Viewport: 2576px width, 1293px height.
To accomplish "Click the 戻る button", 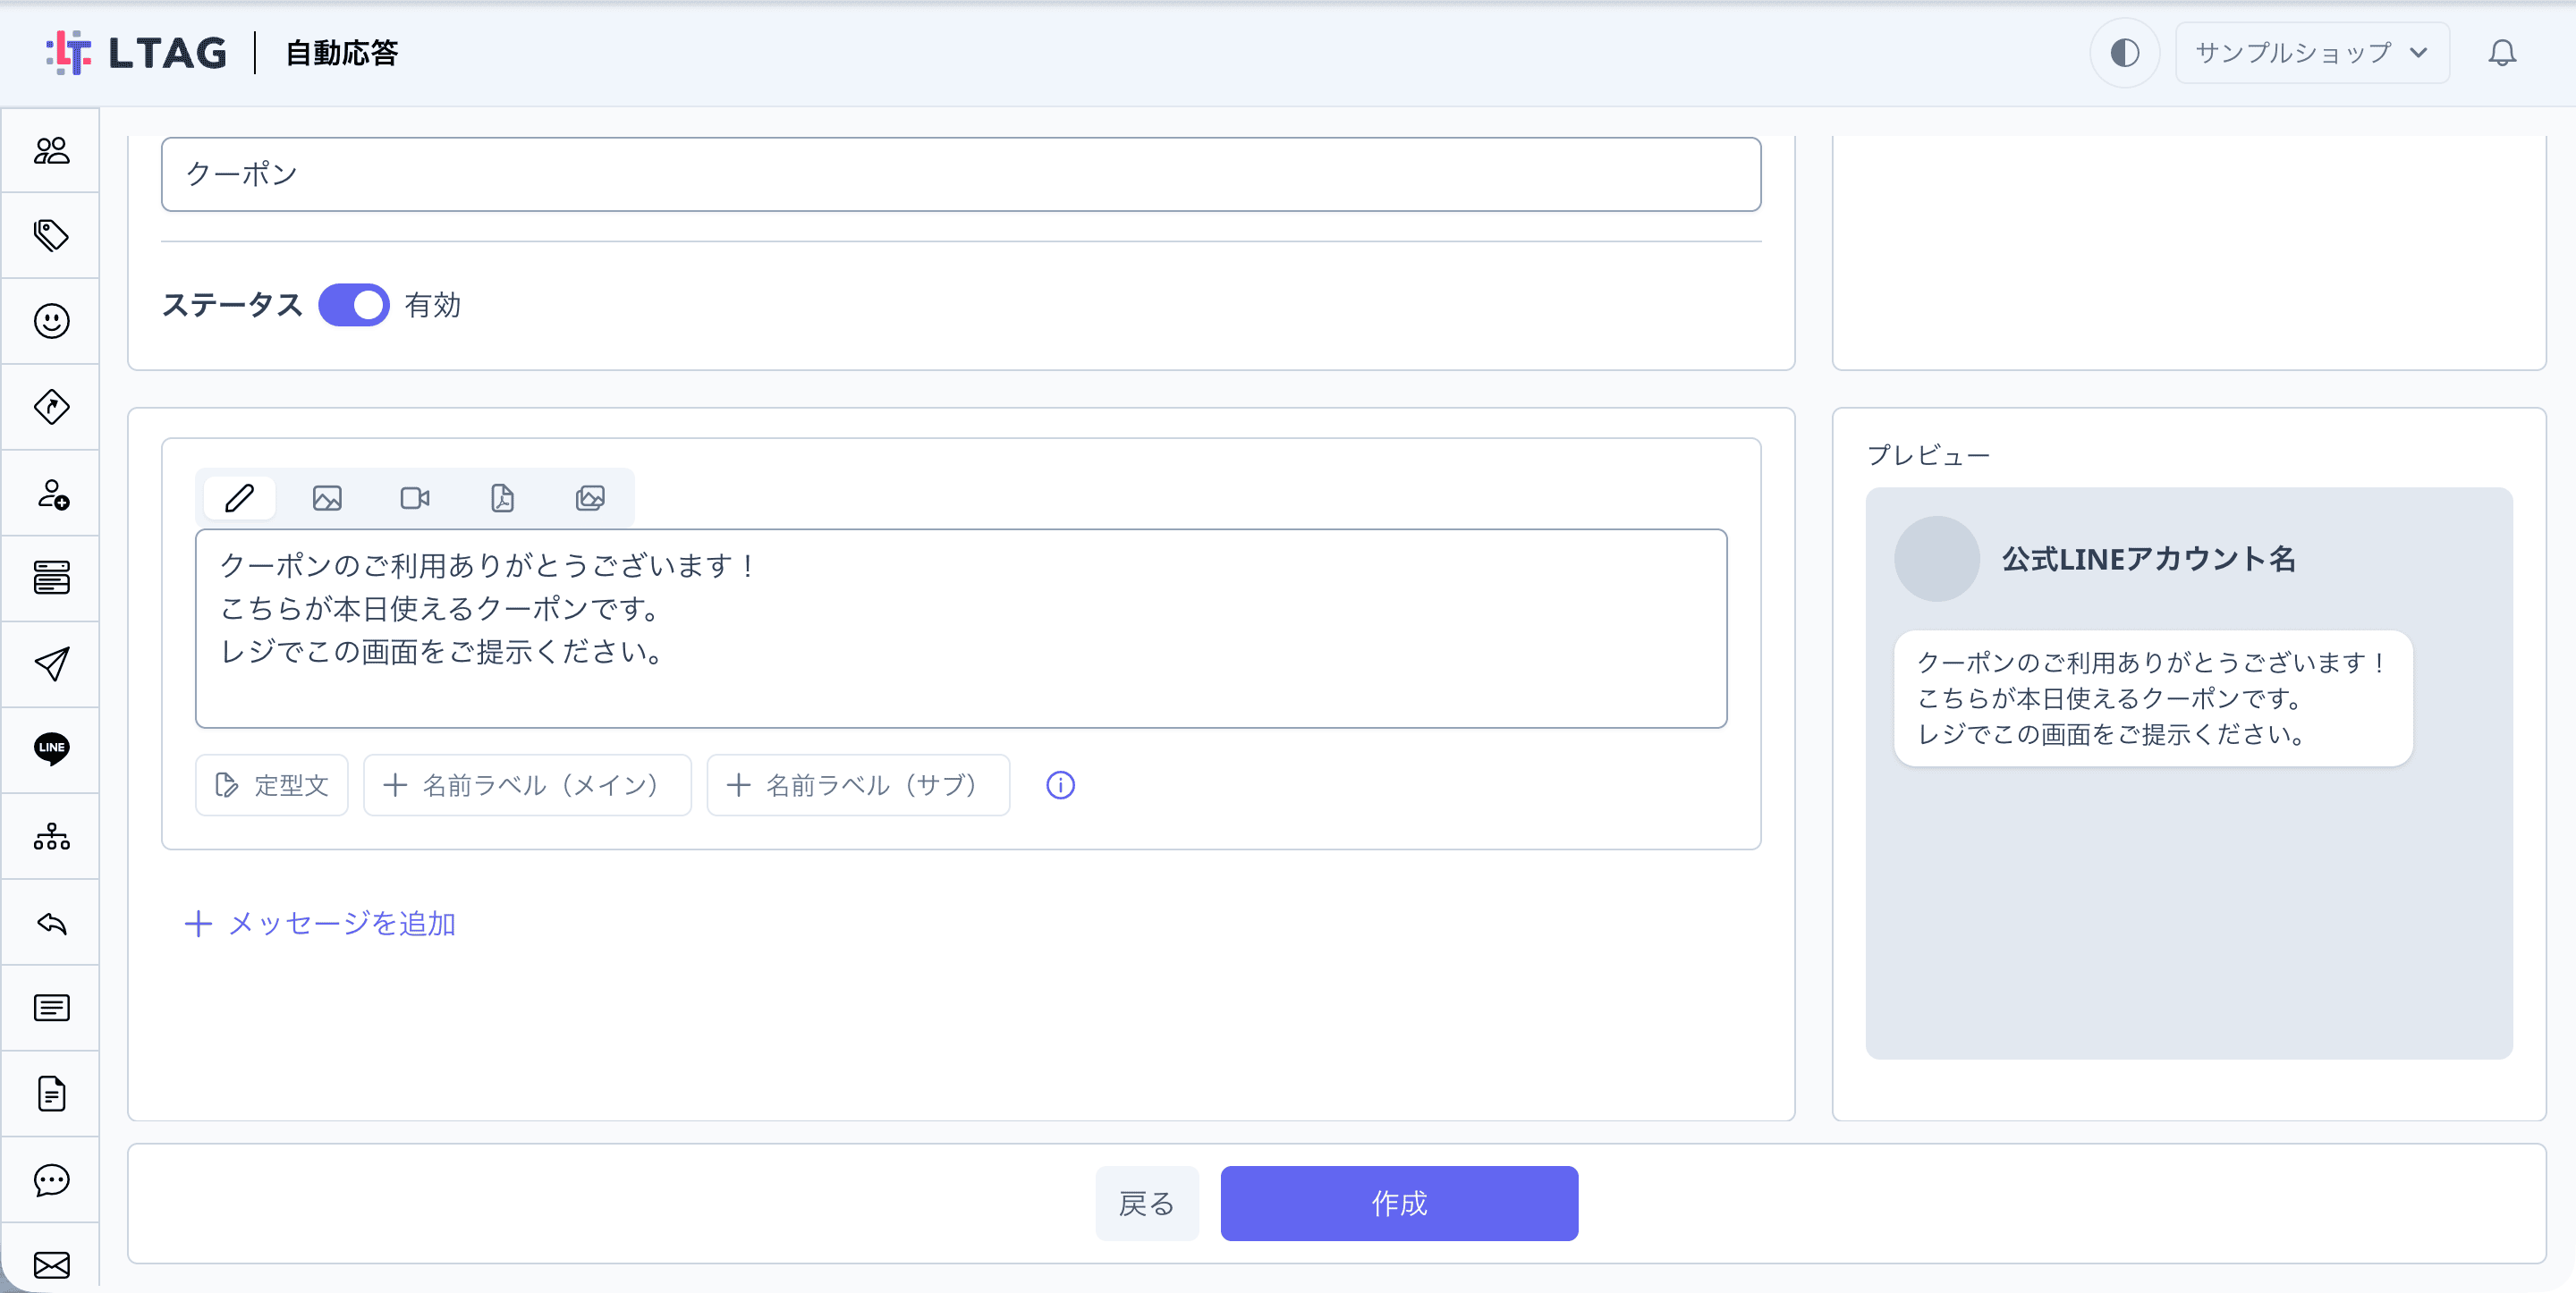I will click(1147, 1203).
